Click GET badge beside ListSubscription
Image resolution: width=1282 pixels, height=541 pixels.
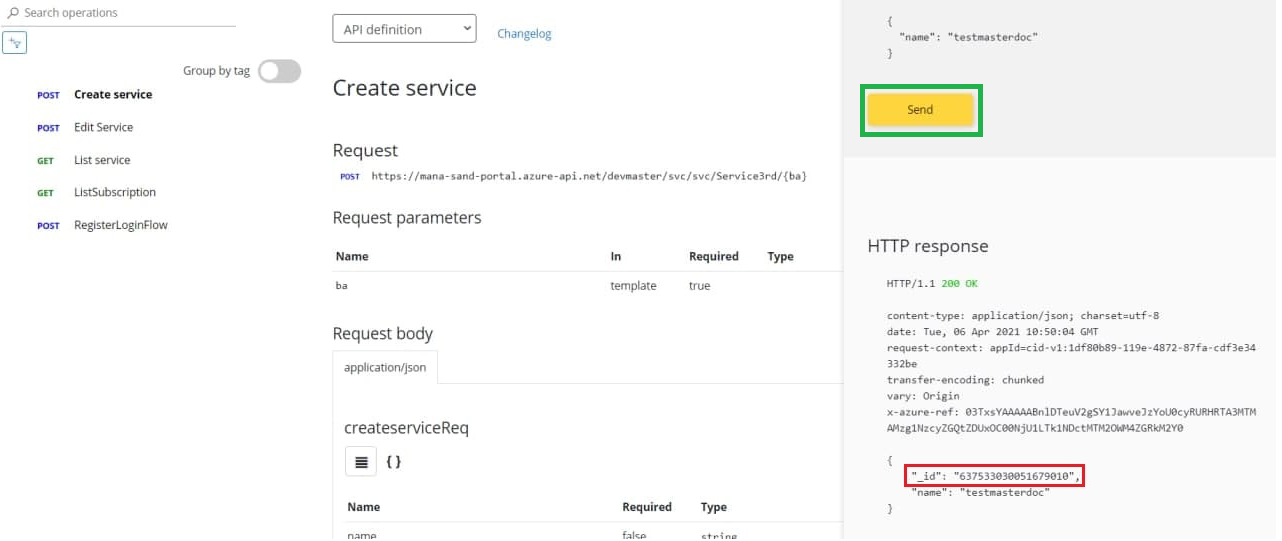[x=46, y=193]
